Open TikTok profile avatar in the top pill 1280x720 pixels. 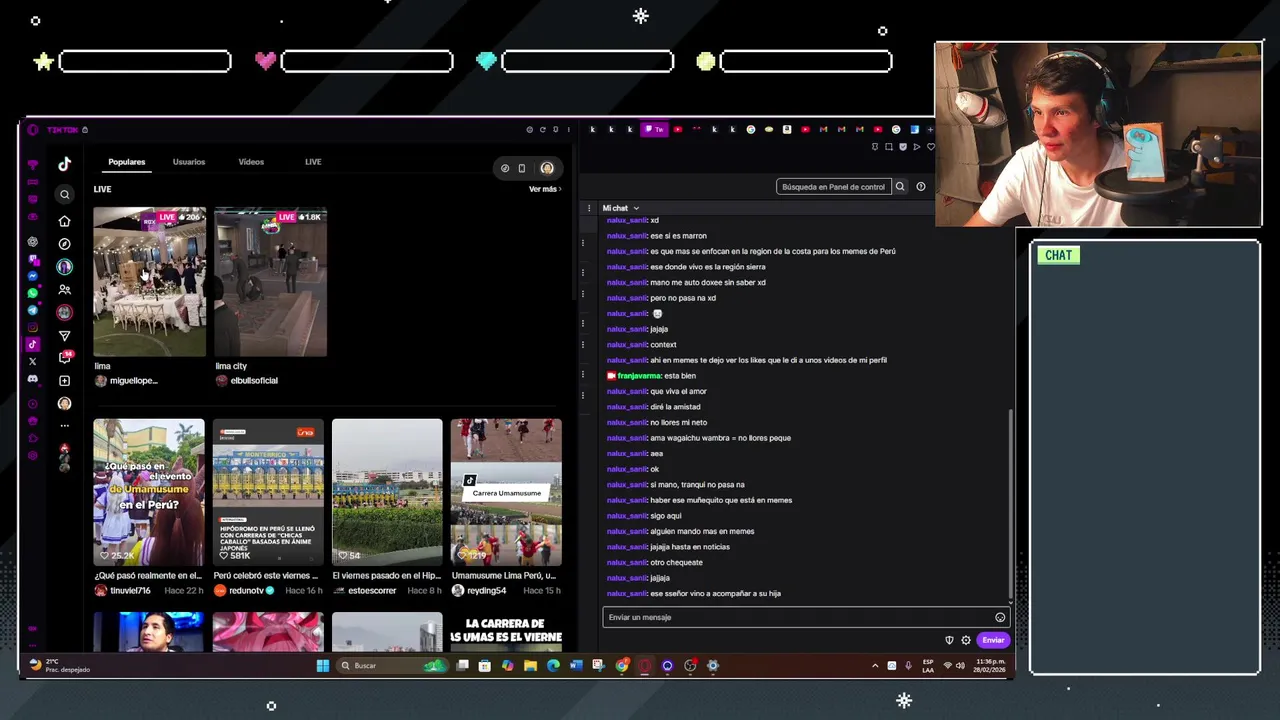click(547, 168)
